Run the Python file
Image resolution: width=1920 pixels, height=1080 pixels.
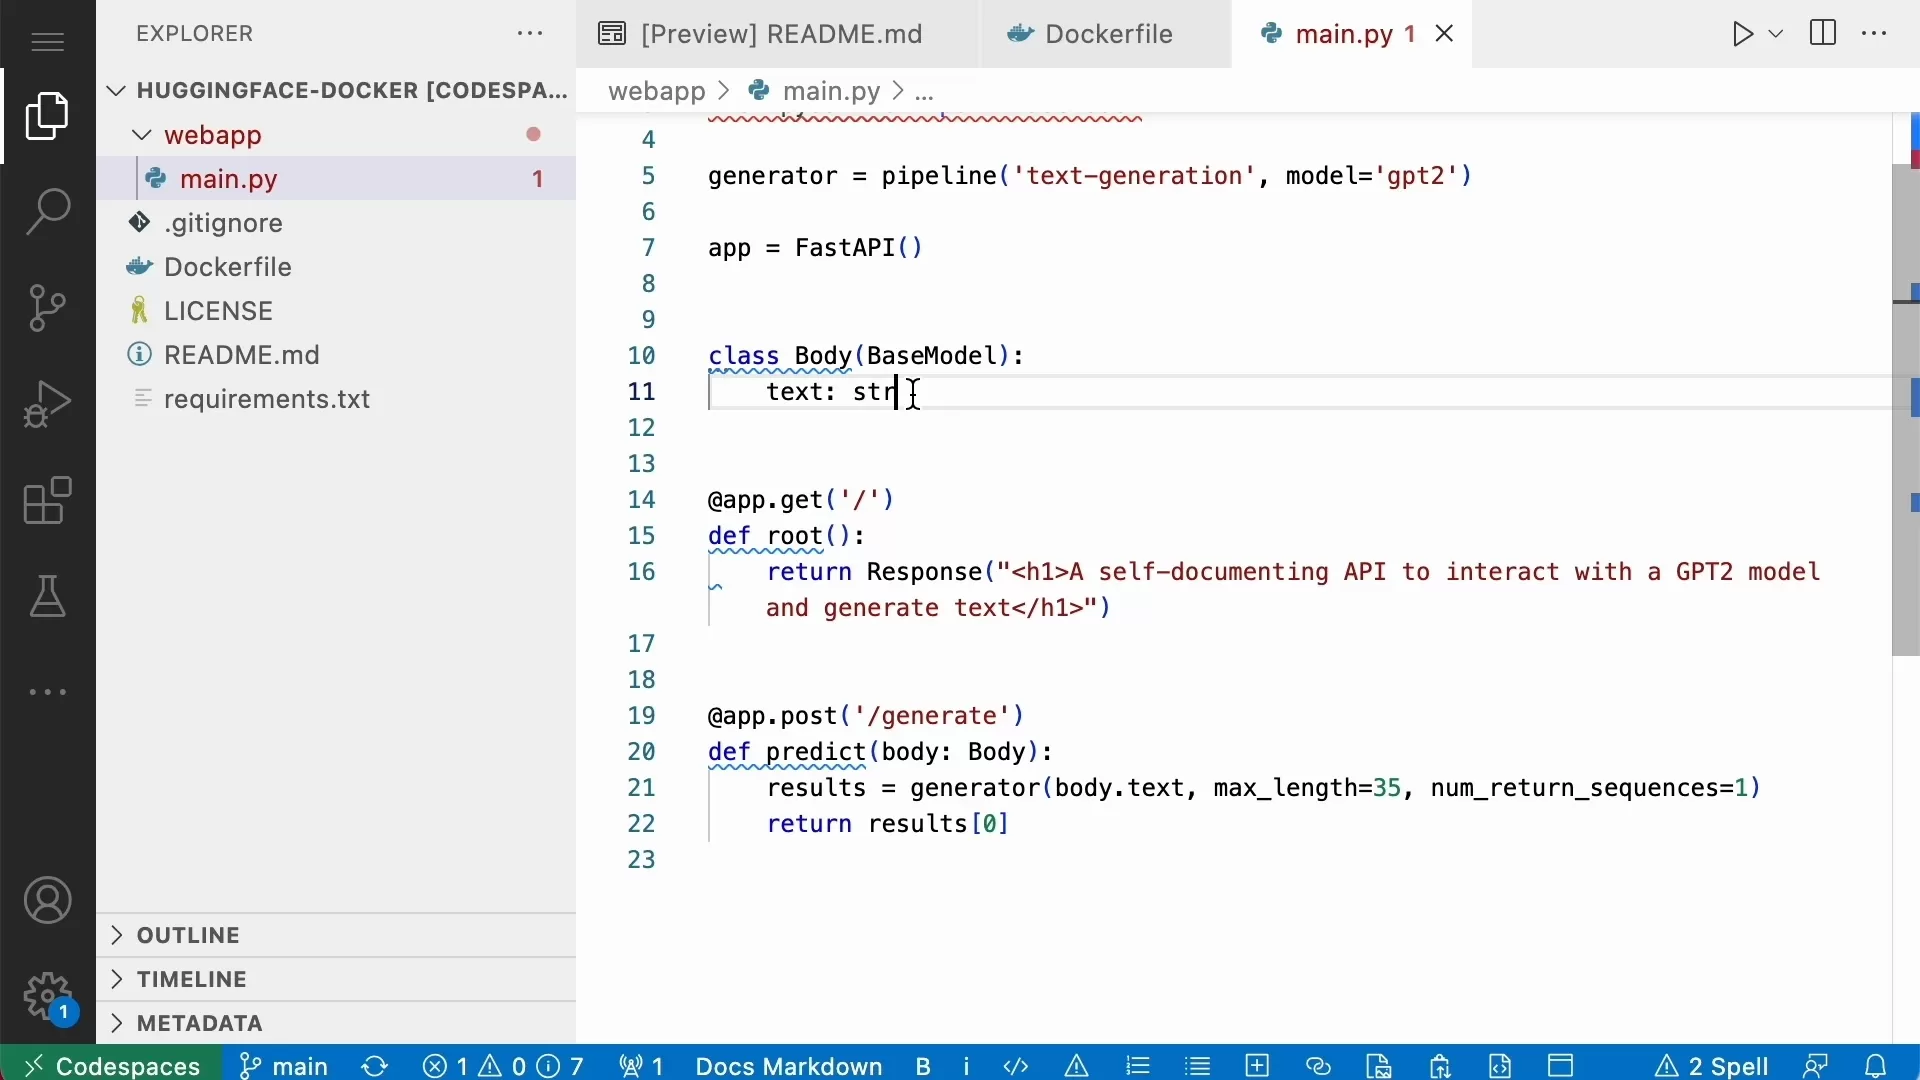click(x=1742, y=33)
